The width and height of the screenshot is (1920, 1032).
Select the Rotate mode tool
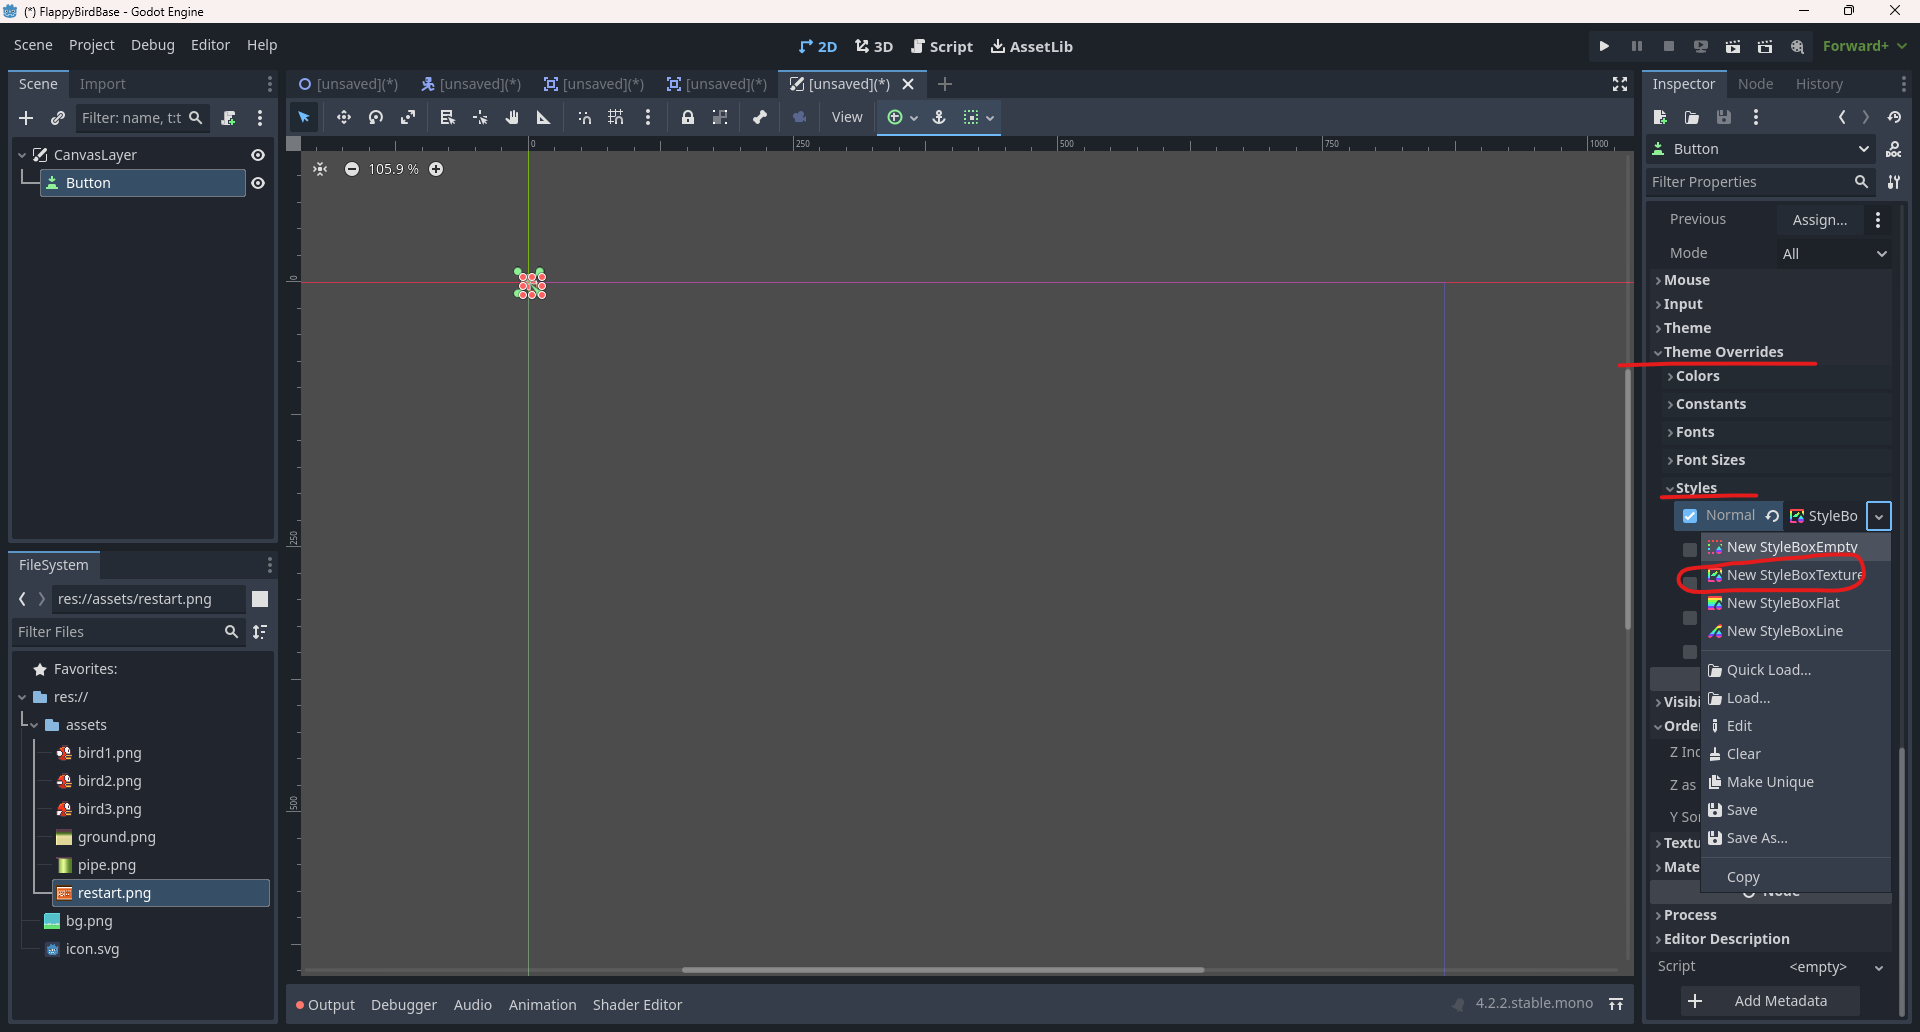tap(376, 118)
